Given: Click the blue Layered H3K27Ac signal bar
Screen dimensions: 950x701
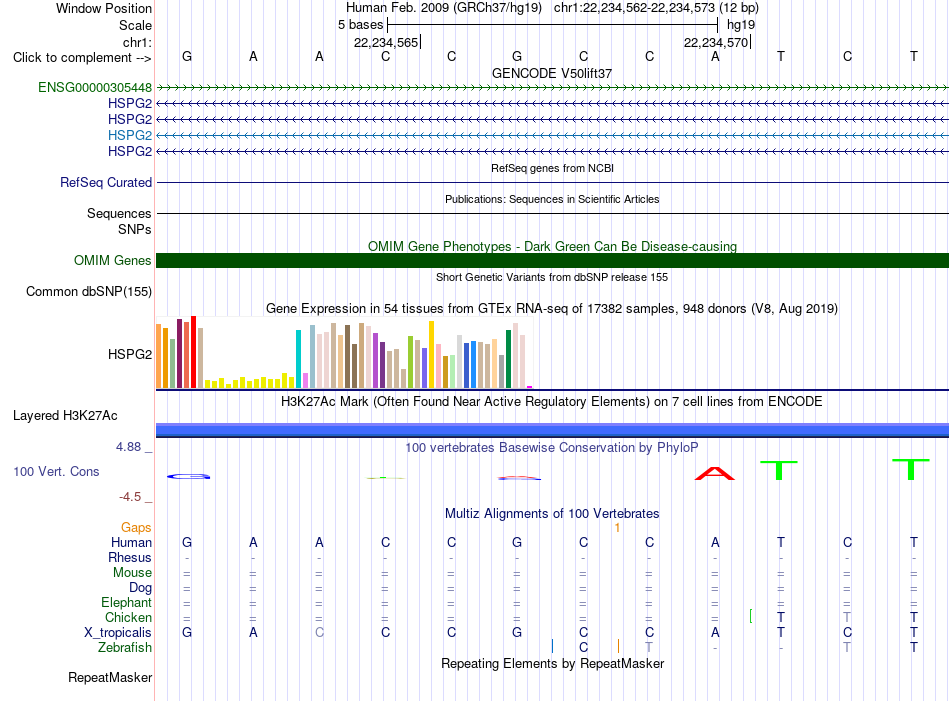Looking at the screenshot, I should (x=552, y=430).
